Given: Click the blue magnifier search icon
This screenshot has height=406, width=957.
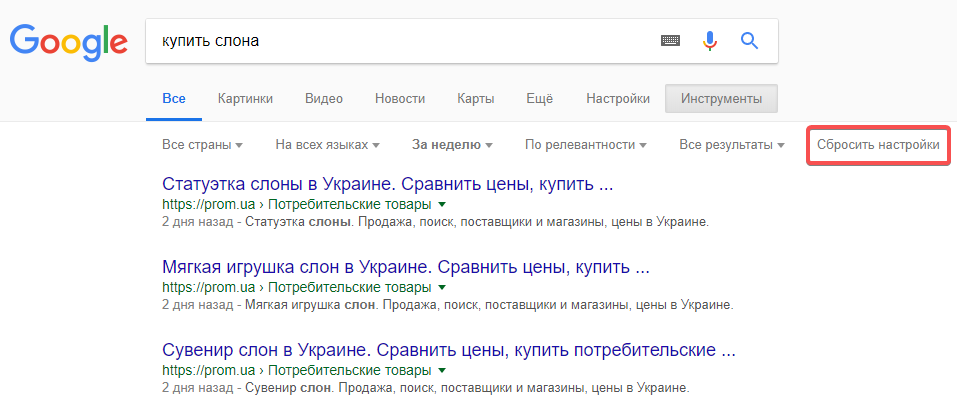Looking at the screenshot, I should coord(749,41).
